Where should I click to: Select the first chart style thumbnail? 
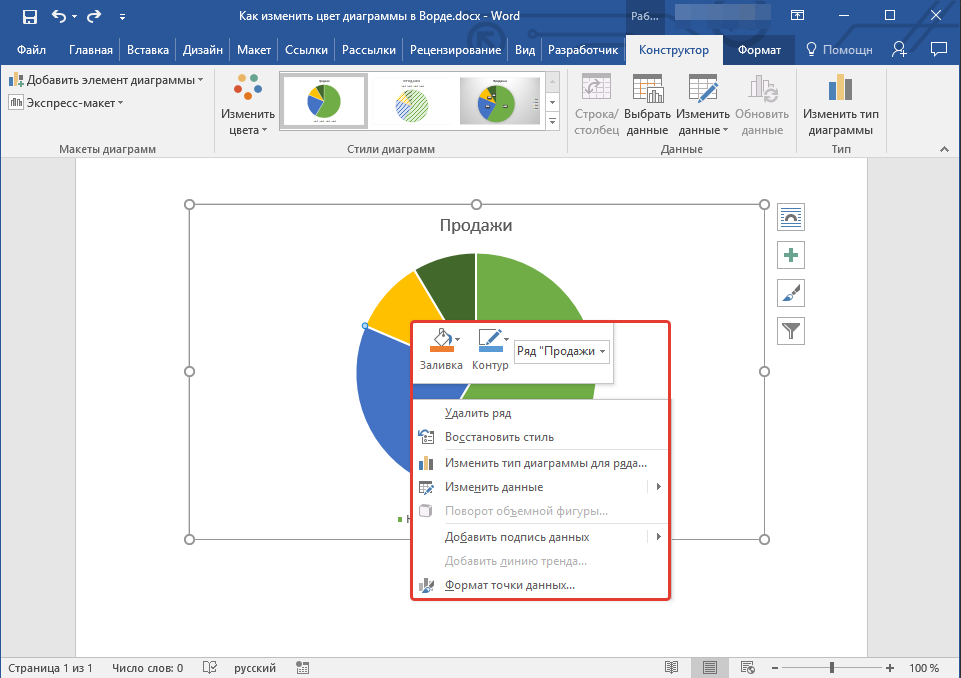point(324,101)
